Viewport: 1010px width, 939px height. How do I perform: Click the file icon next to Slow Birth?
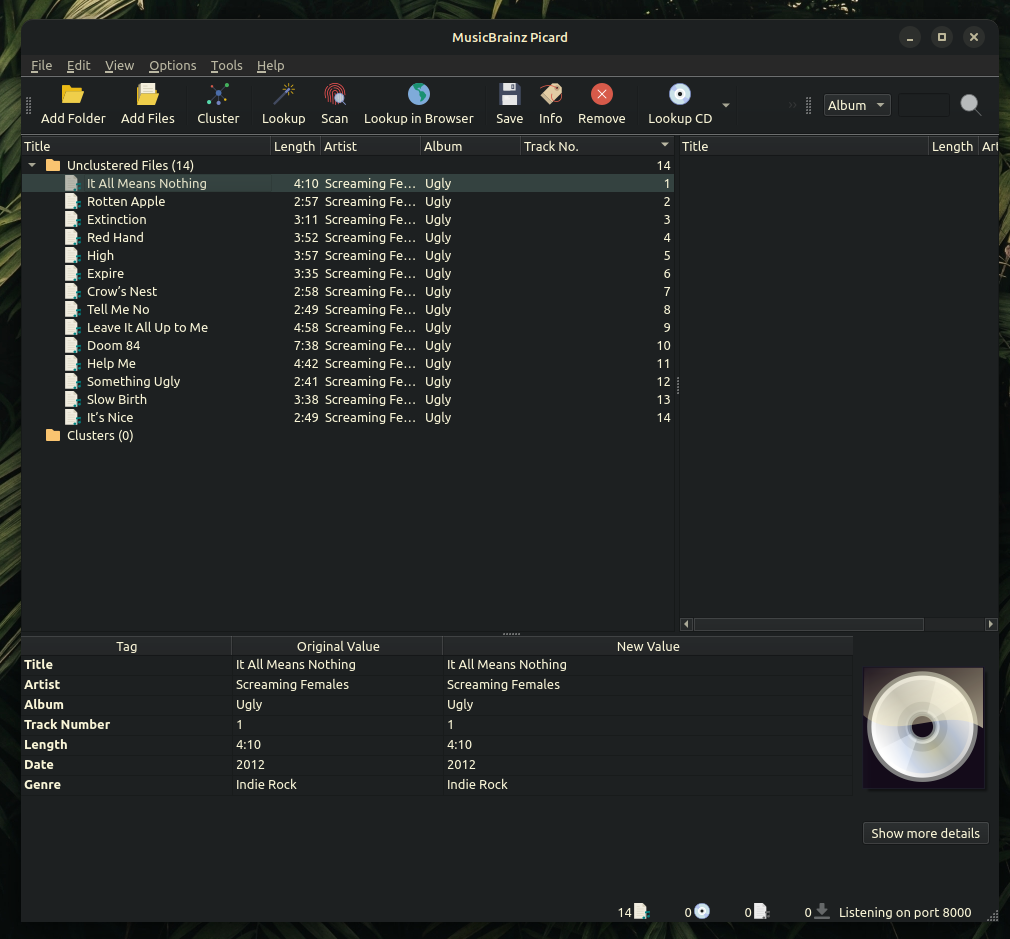[73, 400]
